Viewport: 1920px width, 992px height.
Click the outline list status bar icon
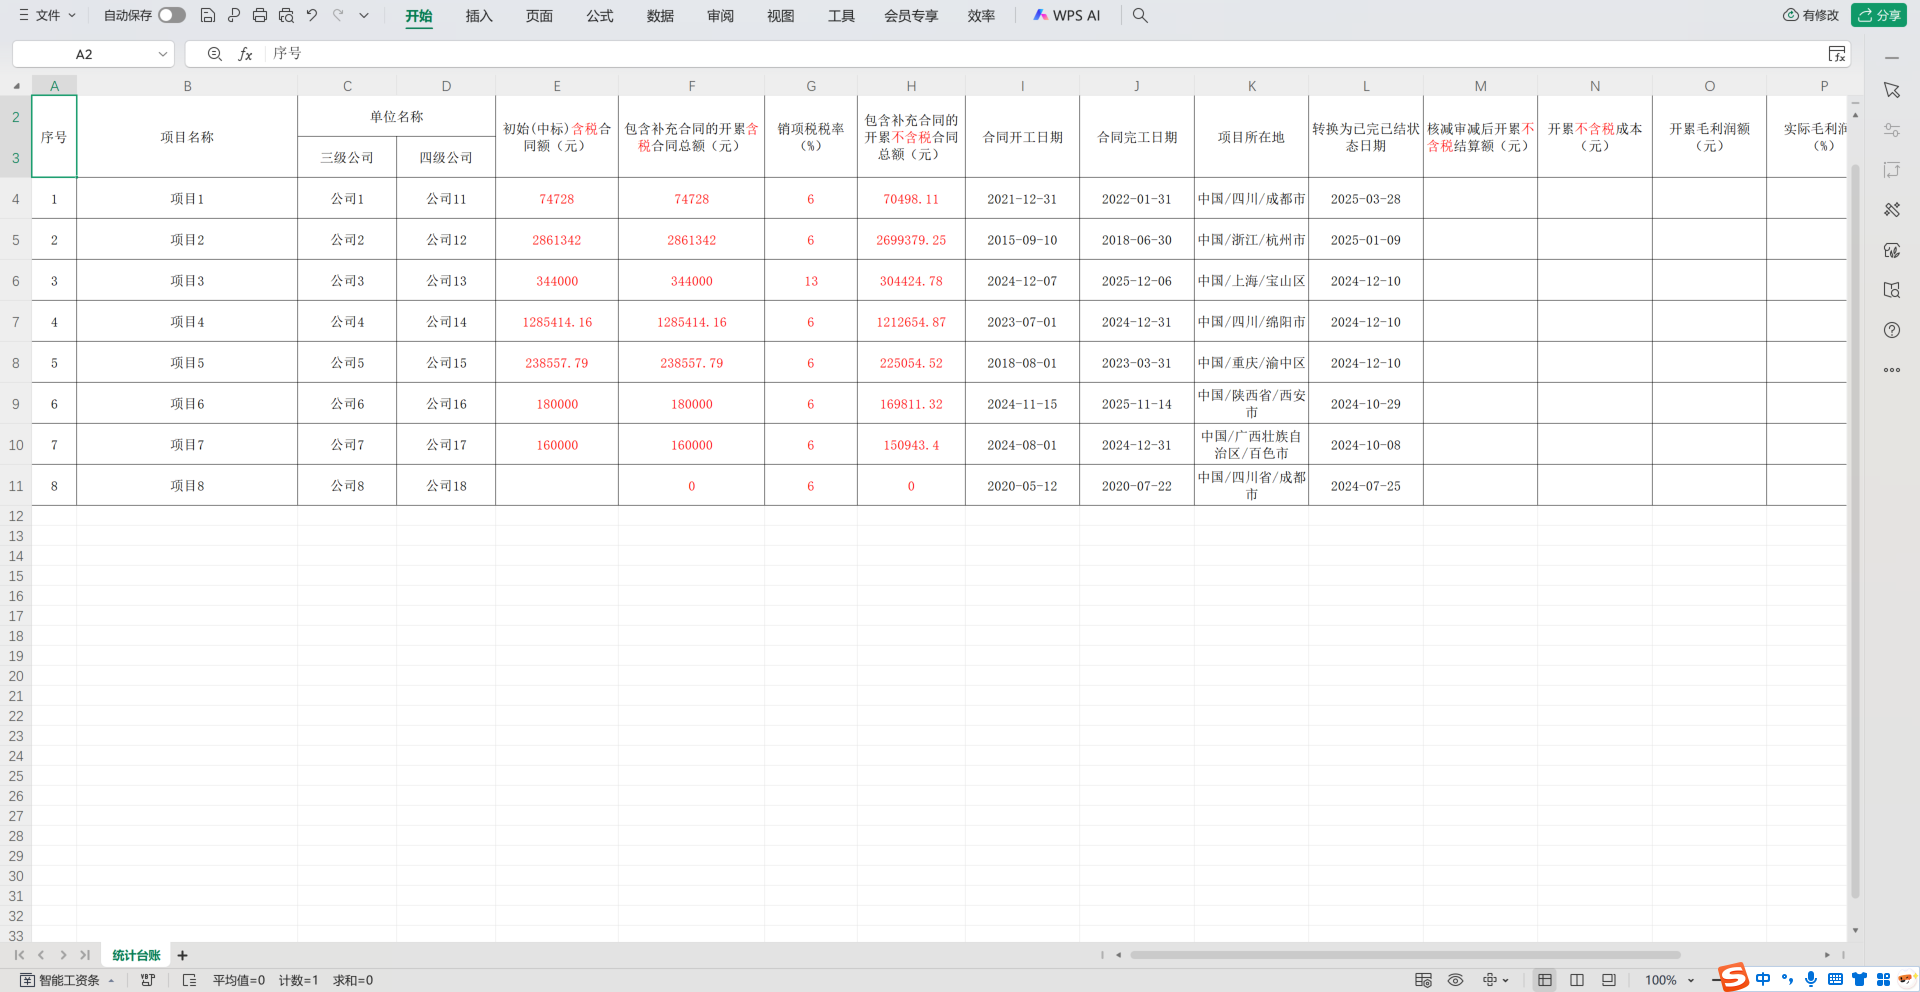189,980
